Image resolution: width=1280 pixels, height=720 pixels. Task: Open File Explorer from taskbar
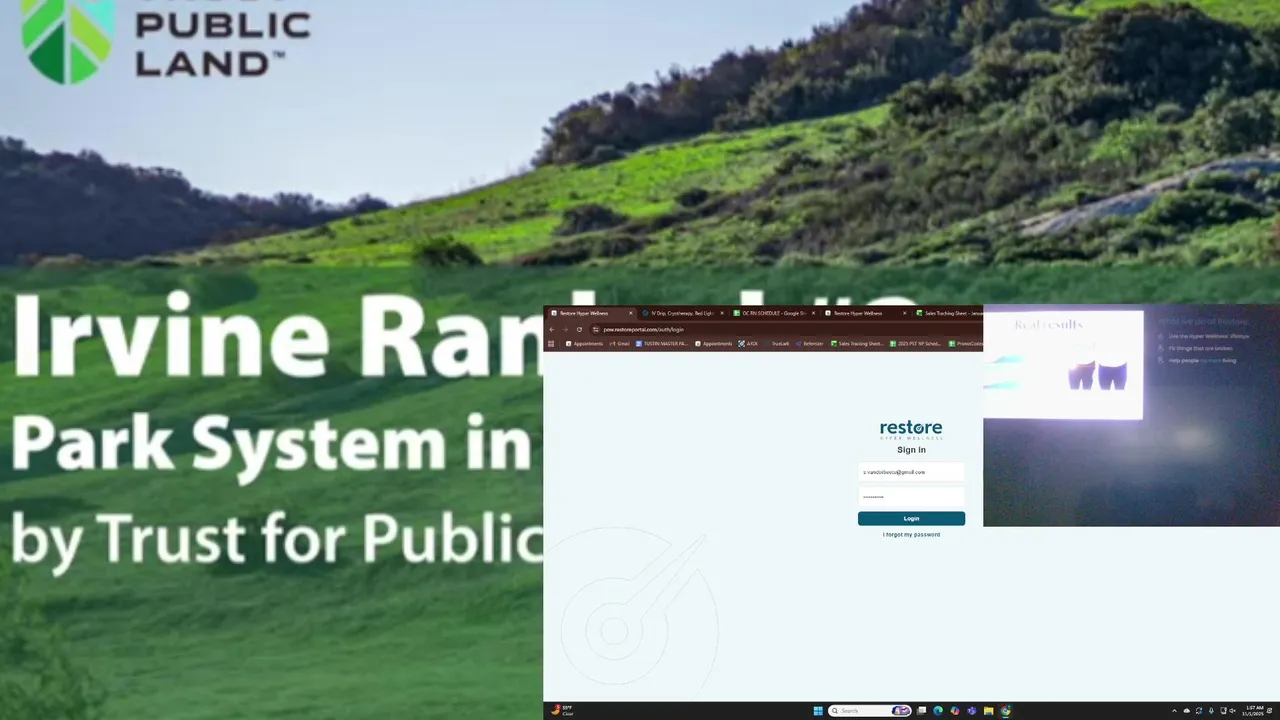point(988,711)
